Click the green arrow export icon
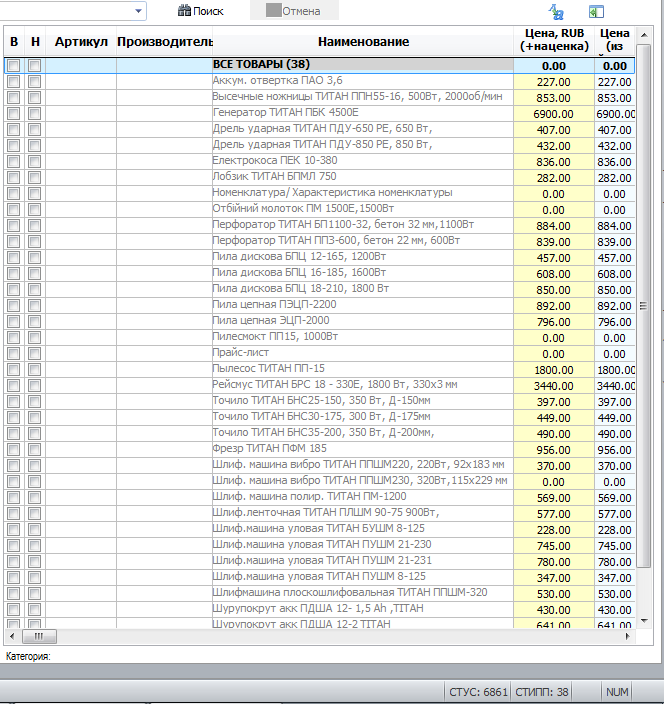 (x=596, y=12)
